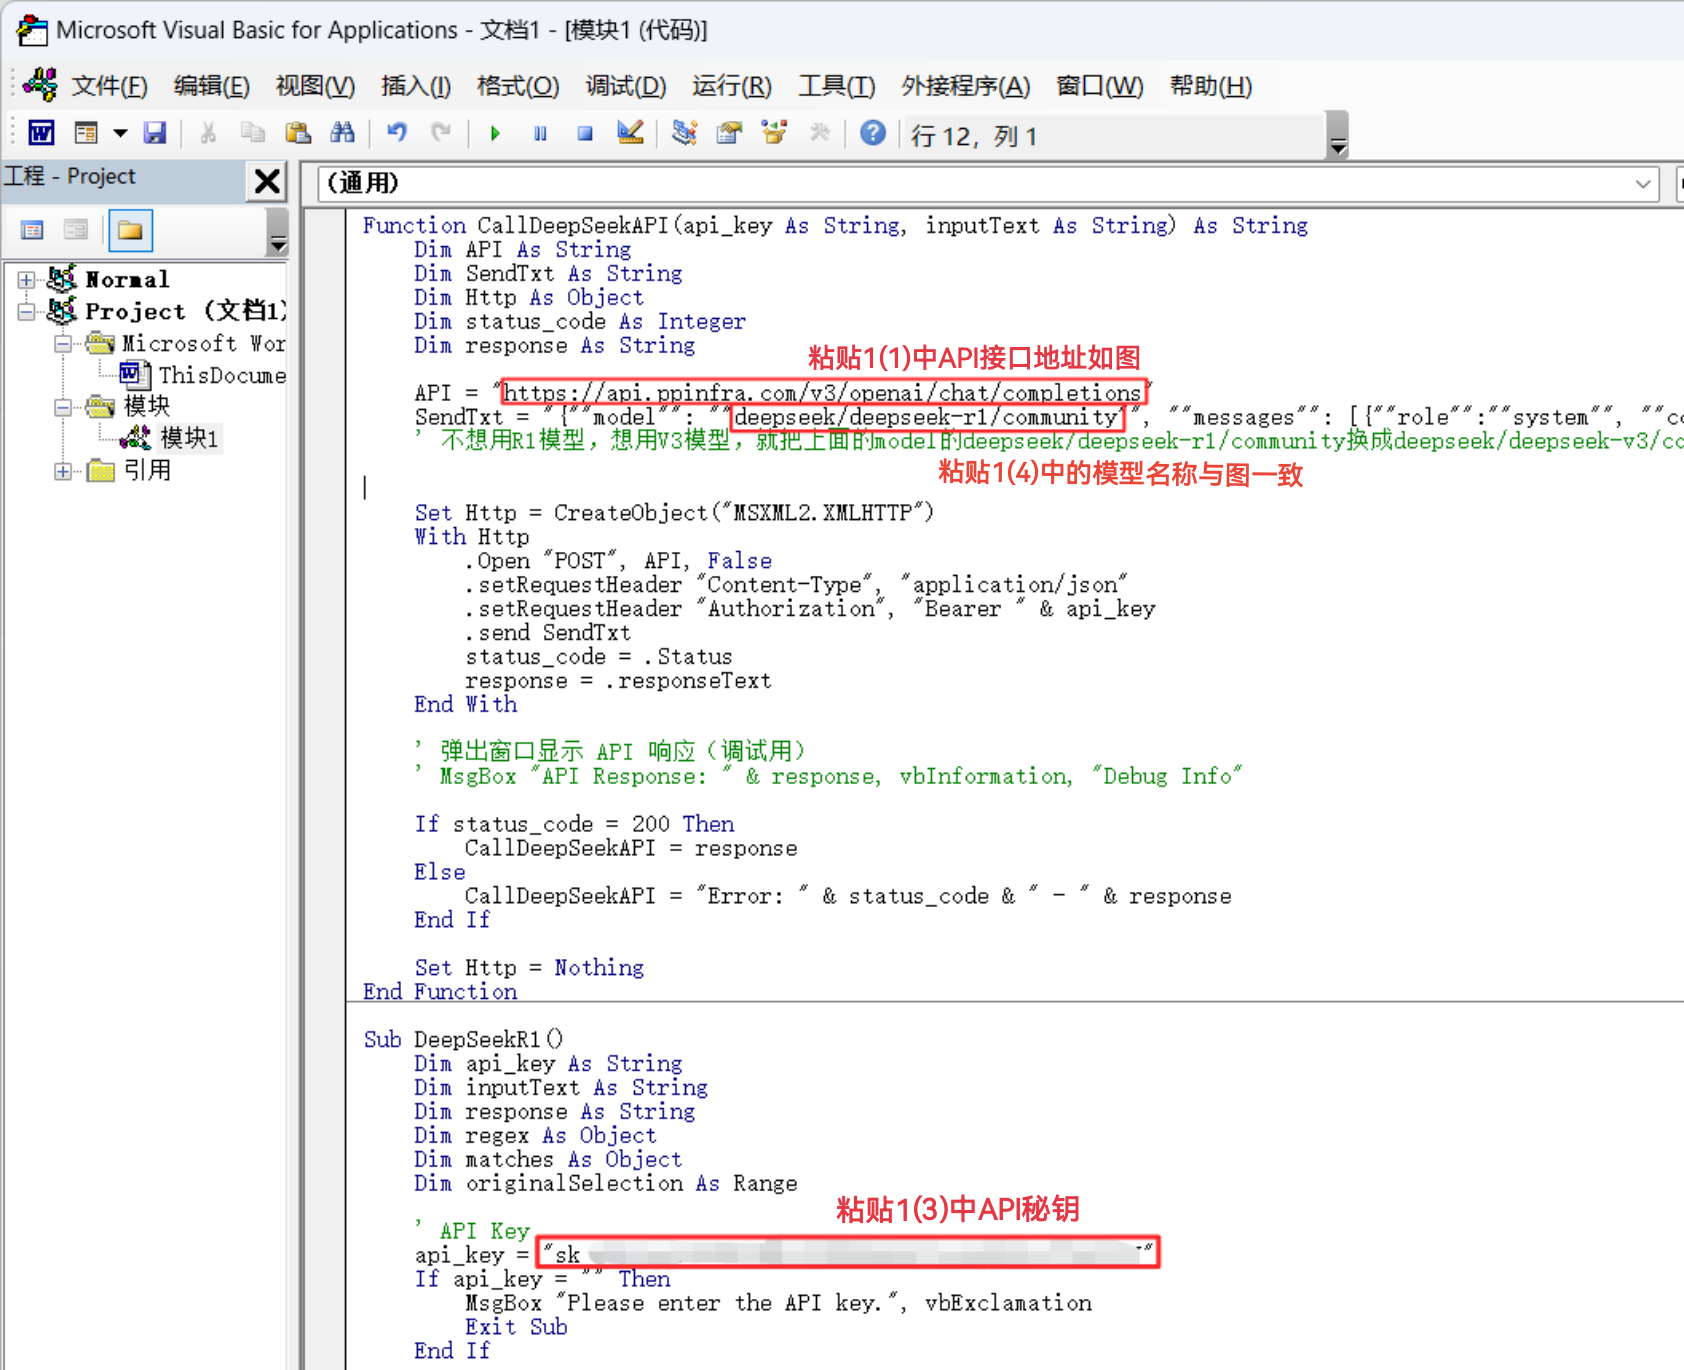This screenshot has height=1370, width=1684.
Task: Click the 'Sub DeepSeekR1()' code line
Action: pyautogui.click(x=463, y=1040)
